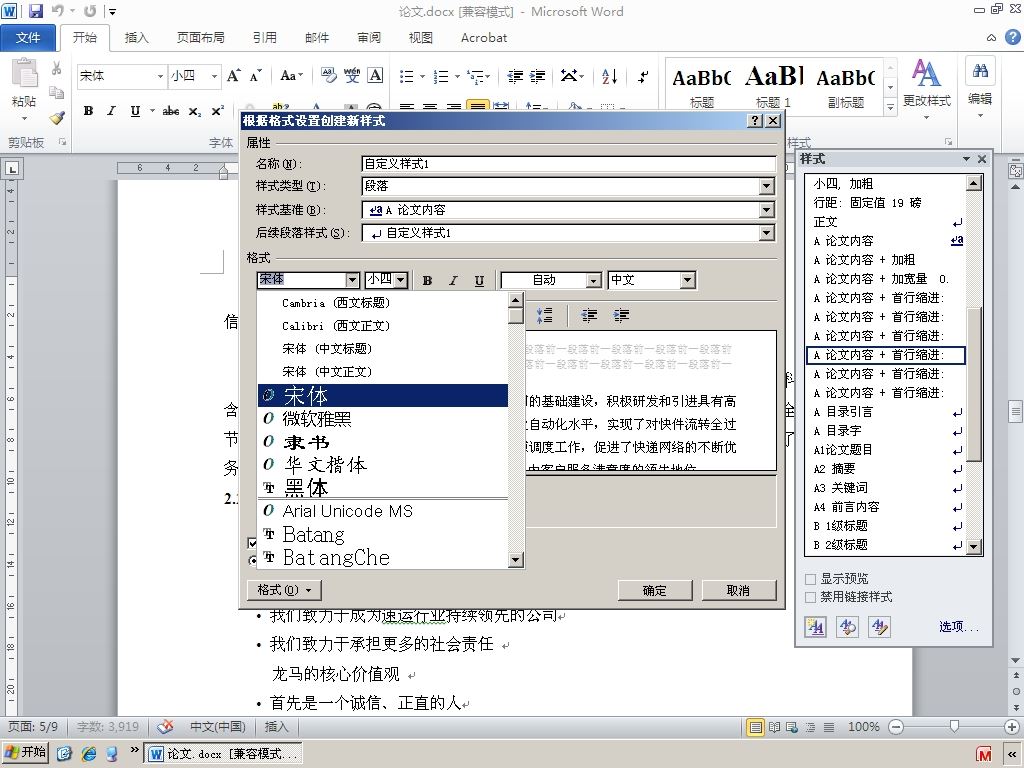Click the ribbon Strikethrough abc icon
1024x768 pixels.
(x=171, y=111)
